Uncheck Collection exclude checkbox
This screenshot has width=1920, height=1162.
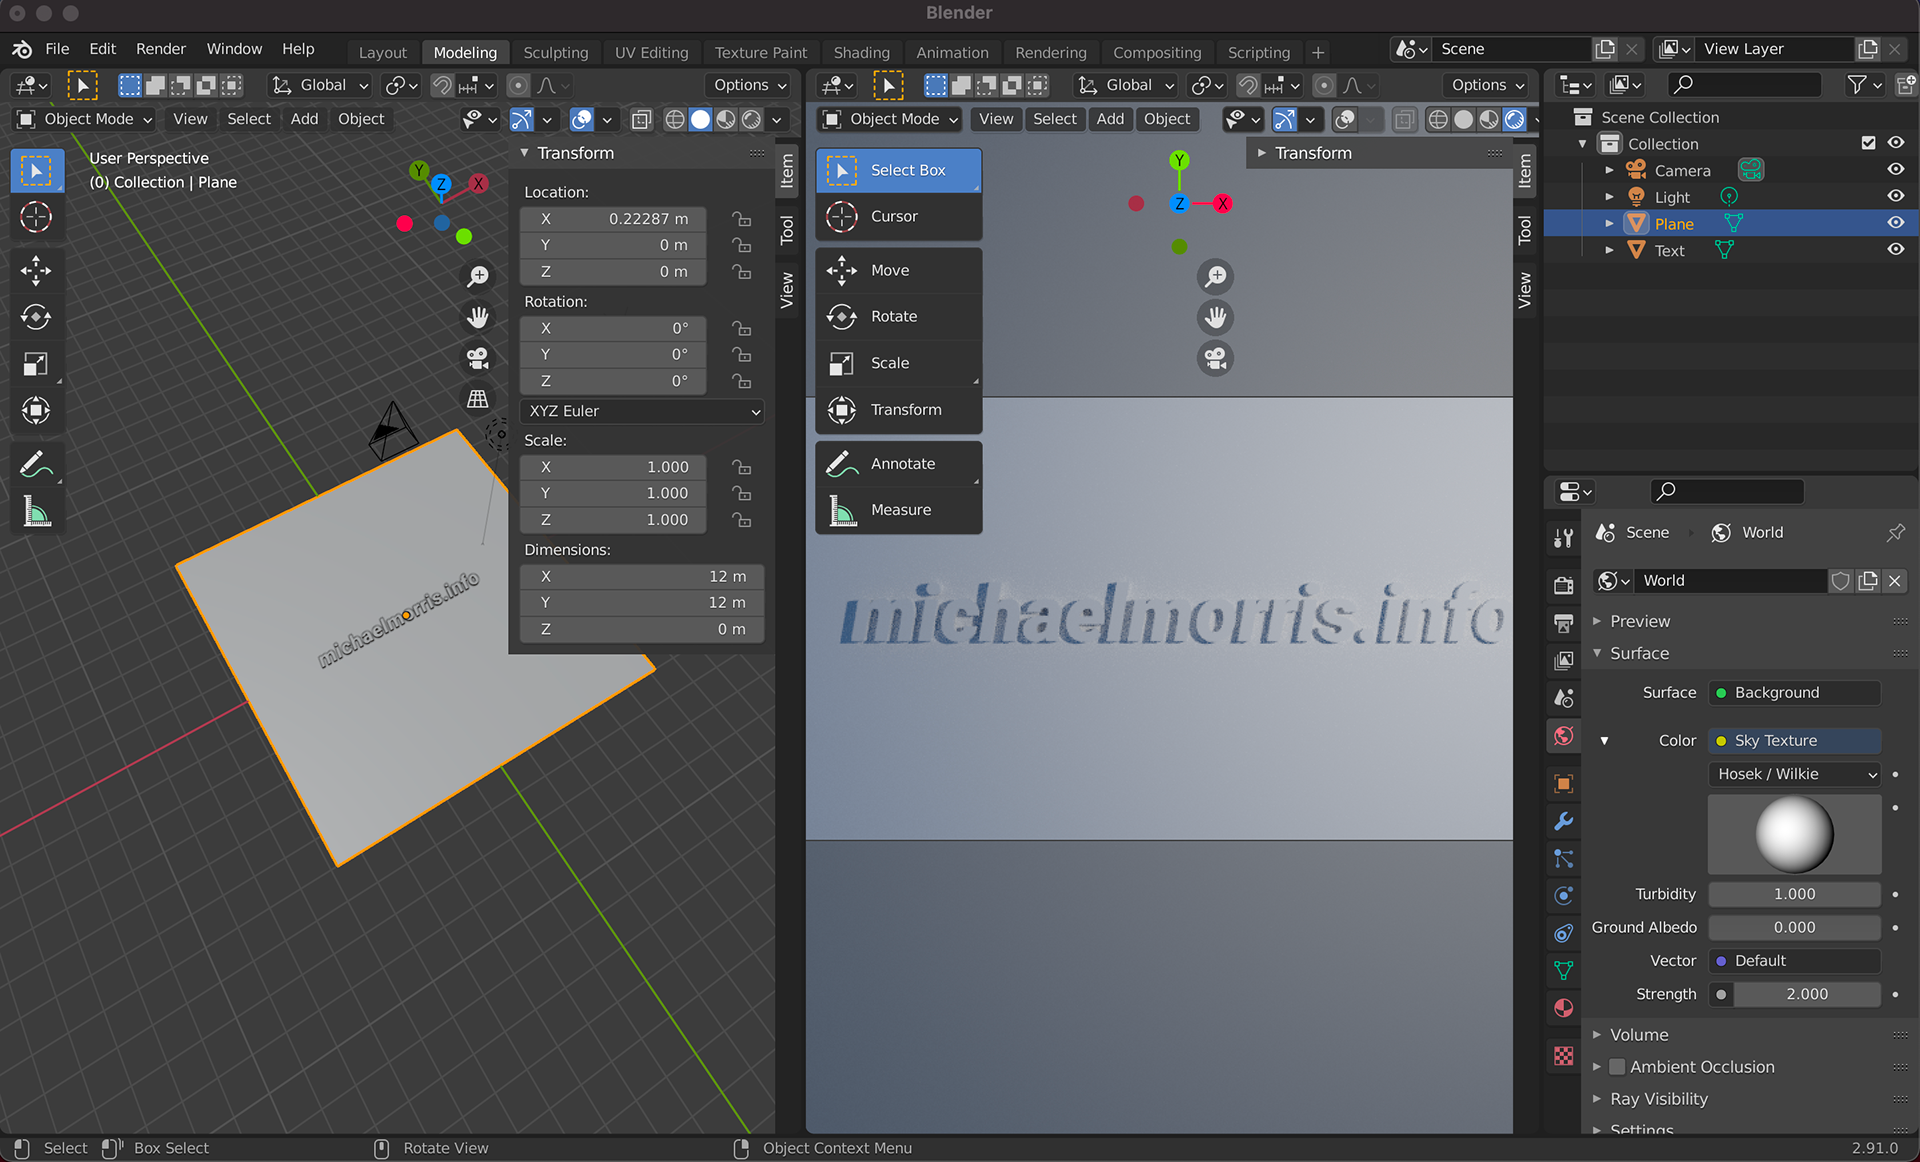point(1868,143)
